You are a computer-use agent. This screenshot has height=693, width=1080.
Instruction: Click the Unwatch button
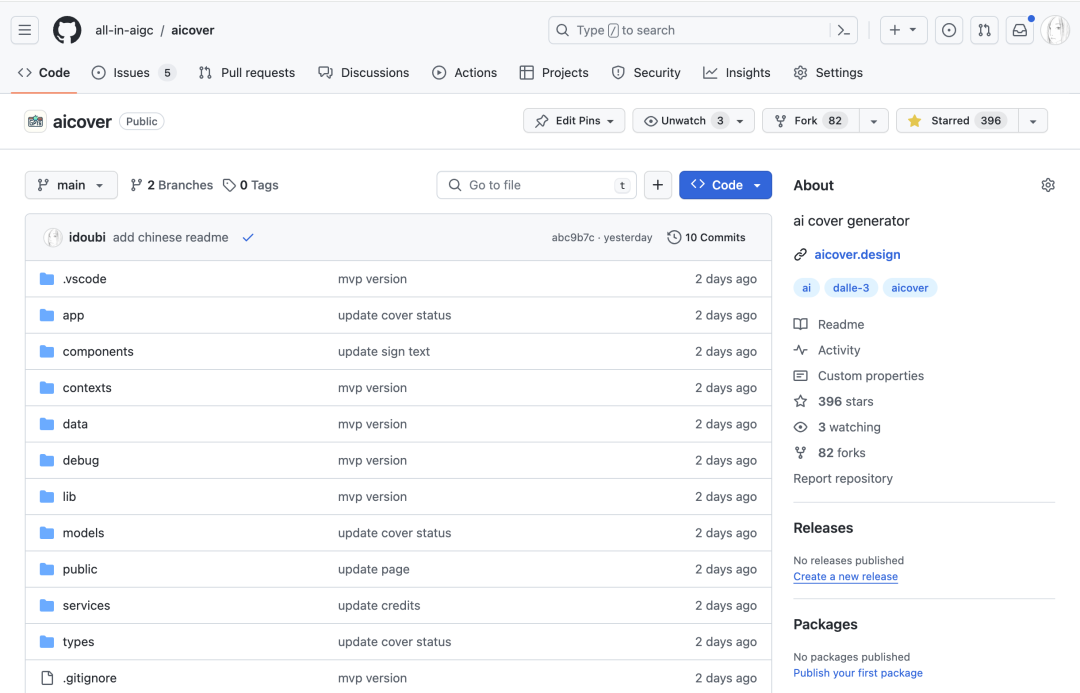tap(693, 121)
